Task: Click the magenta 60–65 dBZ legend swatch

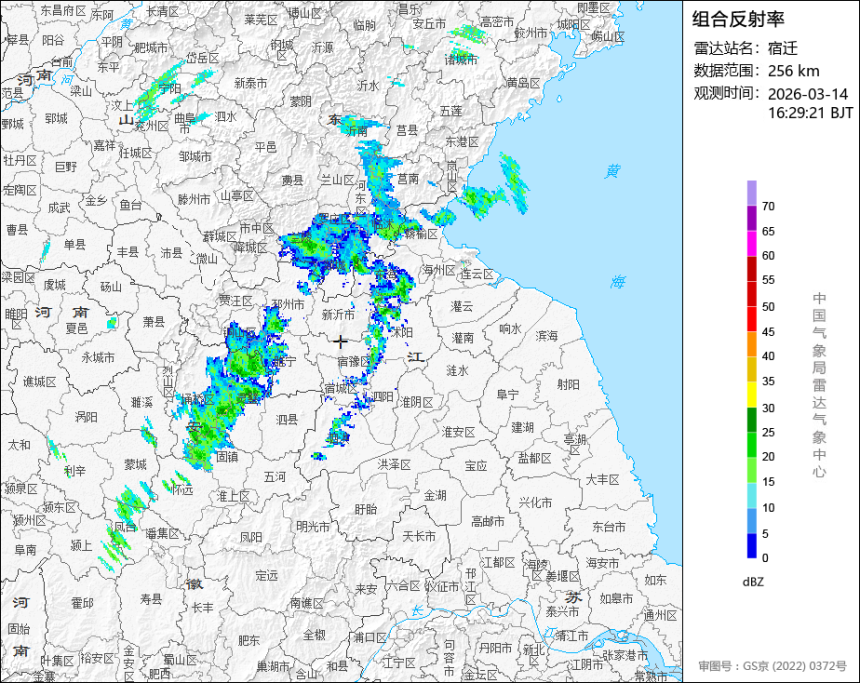Action: (x=751, y=243)
